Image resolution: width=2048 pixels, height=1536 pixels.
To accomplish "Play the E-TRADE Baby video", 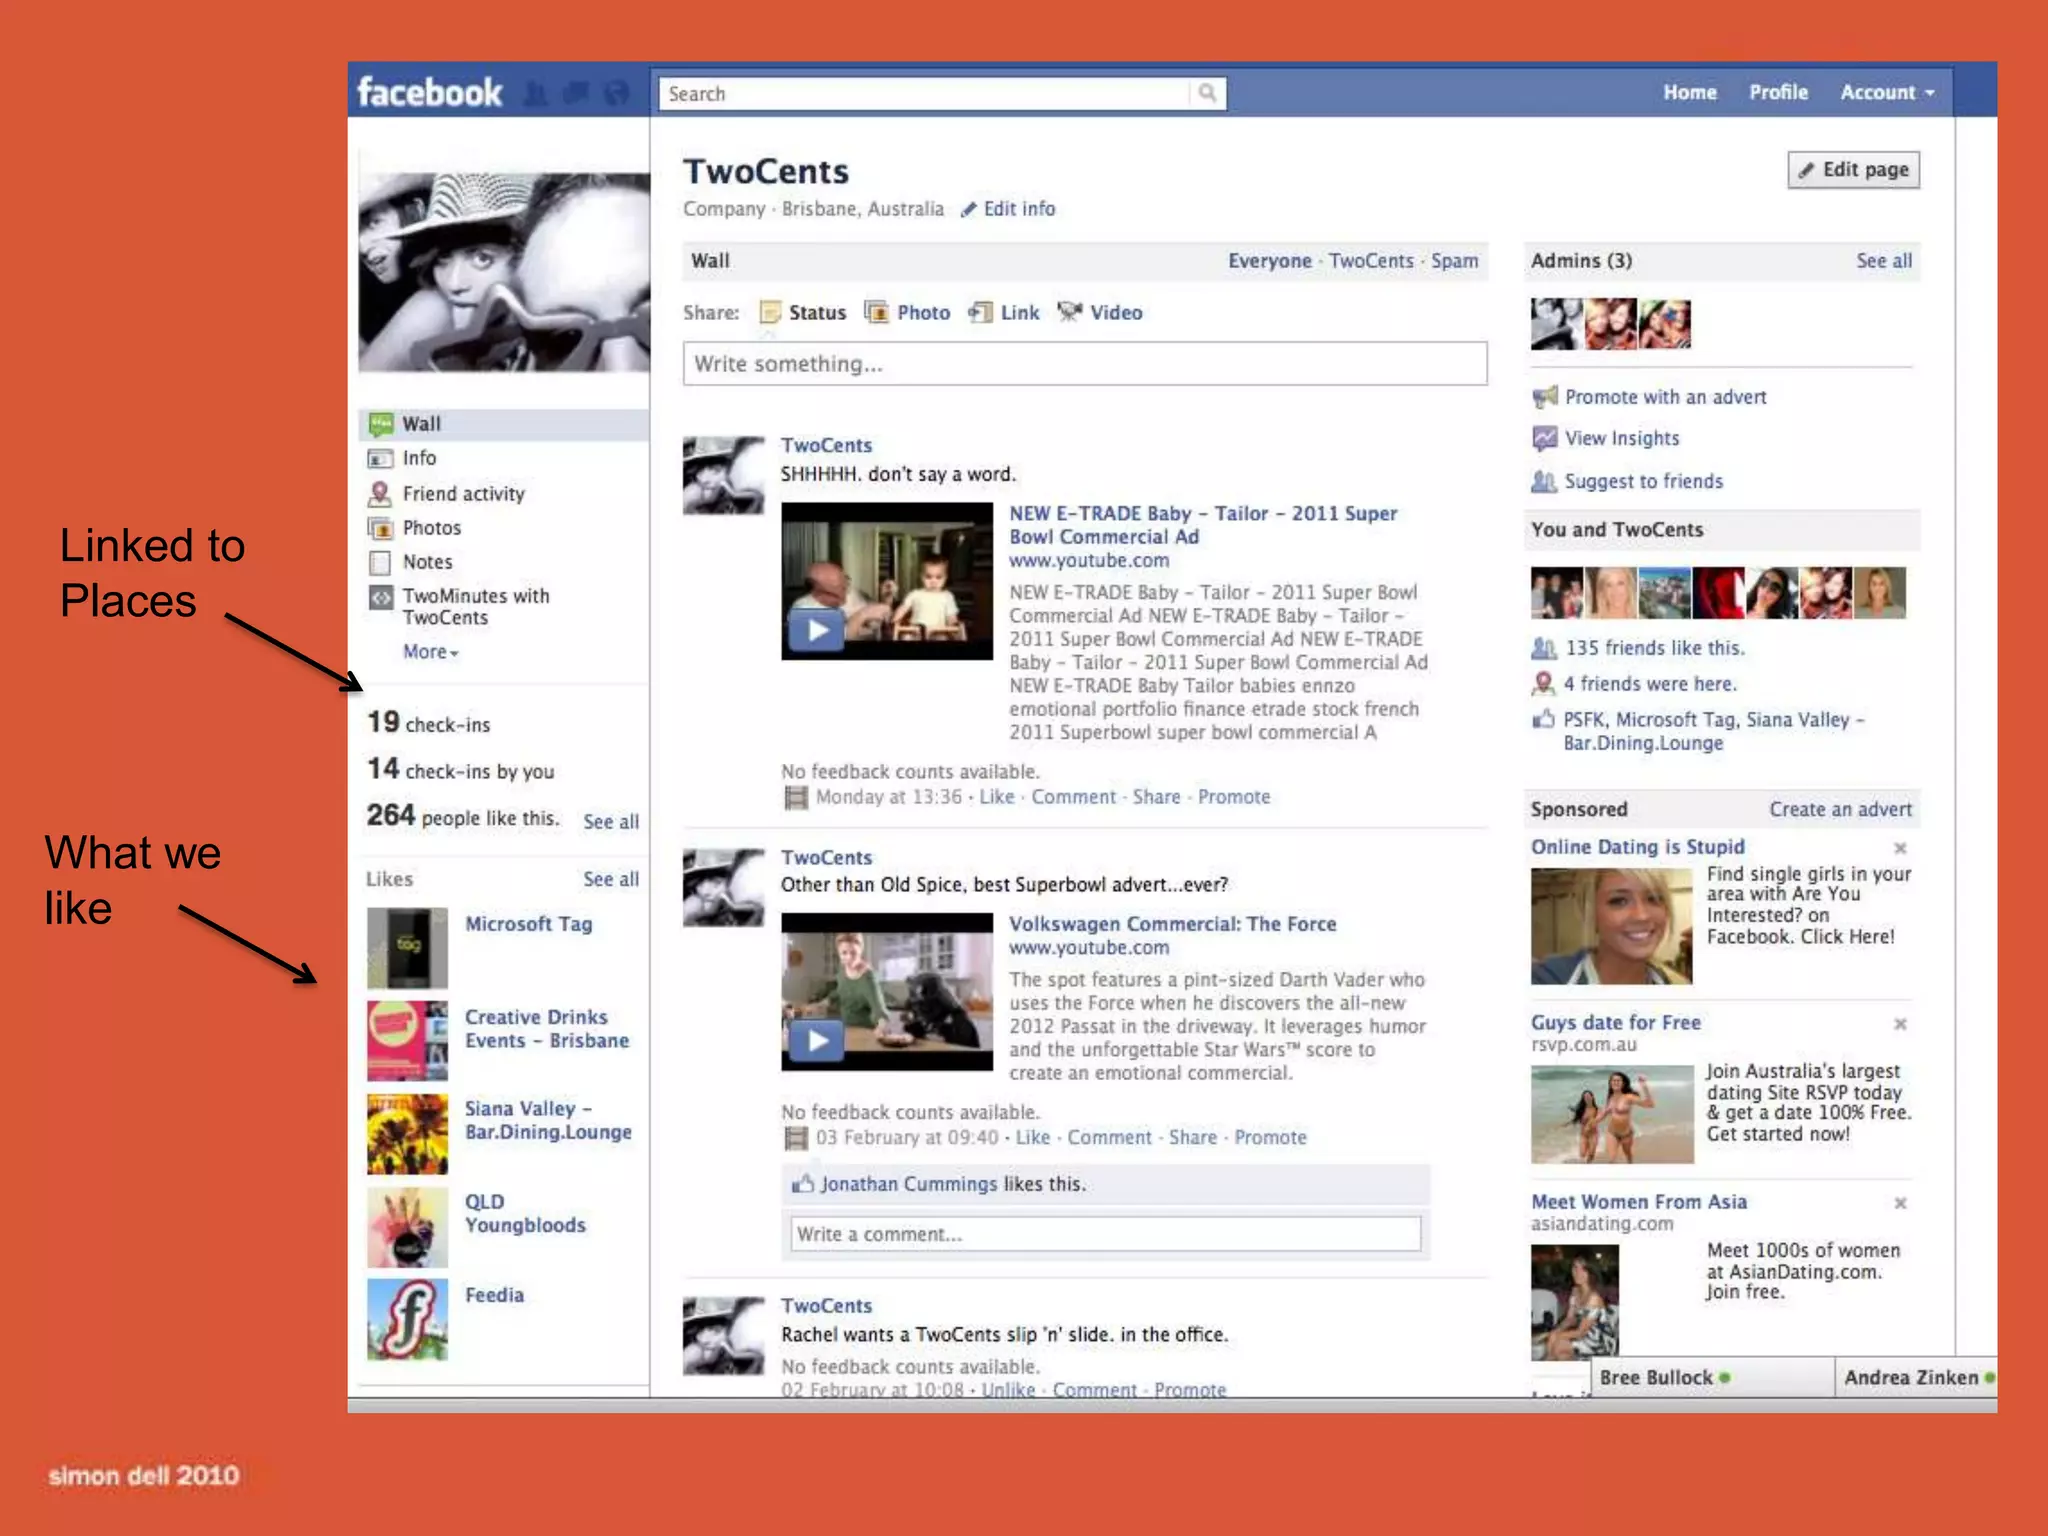I will click(x=818, y=630).
